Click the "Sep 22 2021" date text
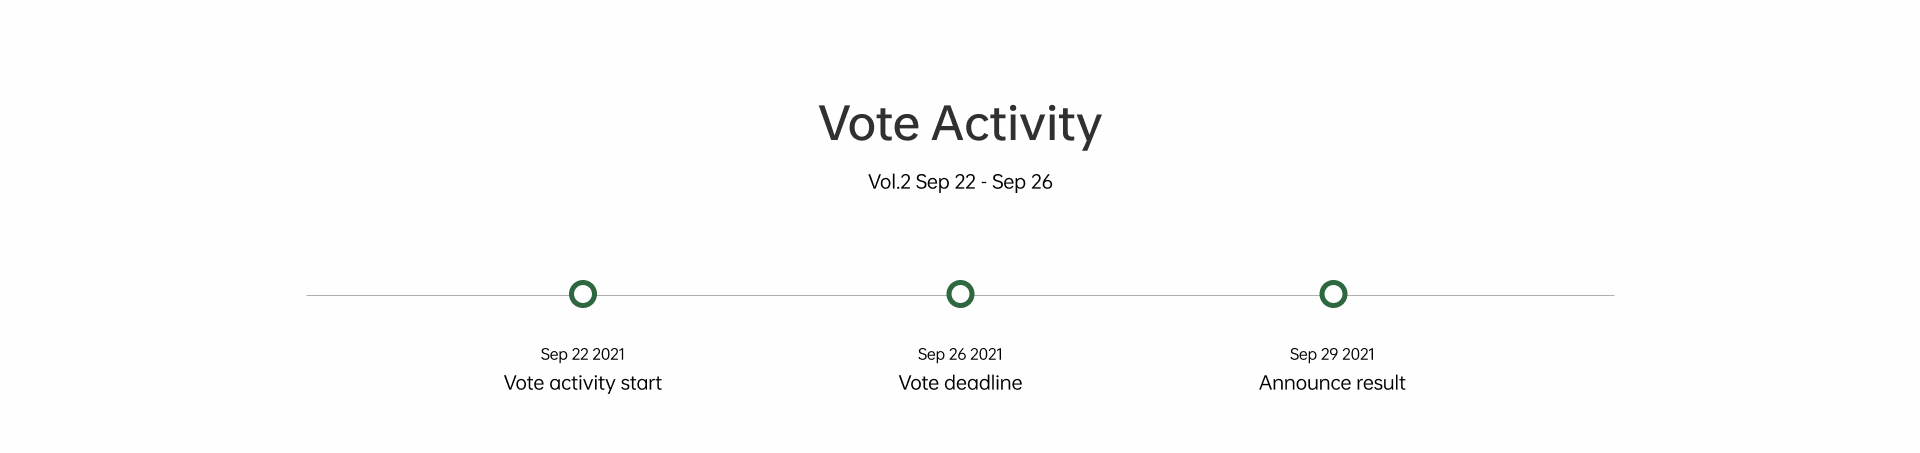The width and height of the screenshot is (1920, 453). (x=582, y=354)
